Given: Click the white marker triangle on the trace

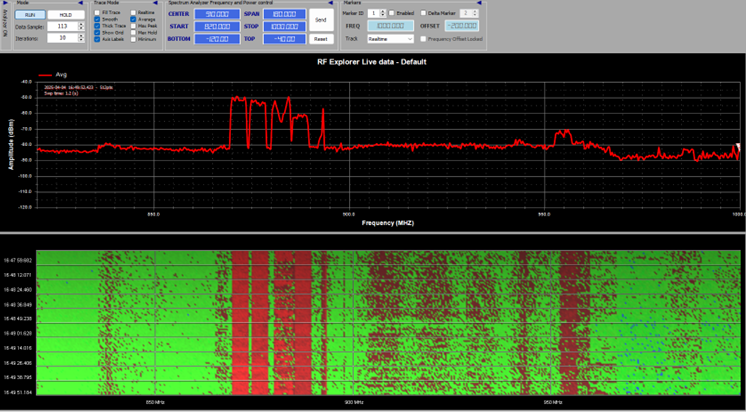Looking at the screenshot, I should click(x=738, y=146).
